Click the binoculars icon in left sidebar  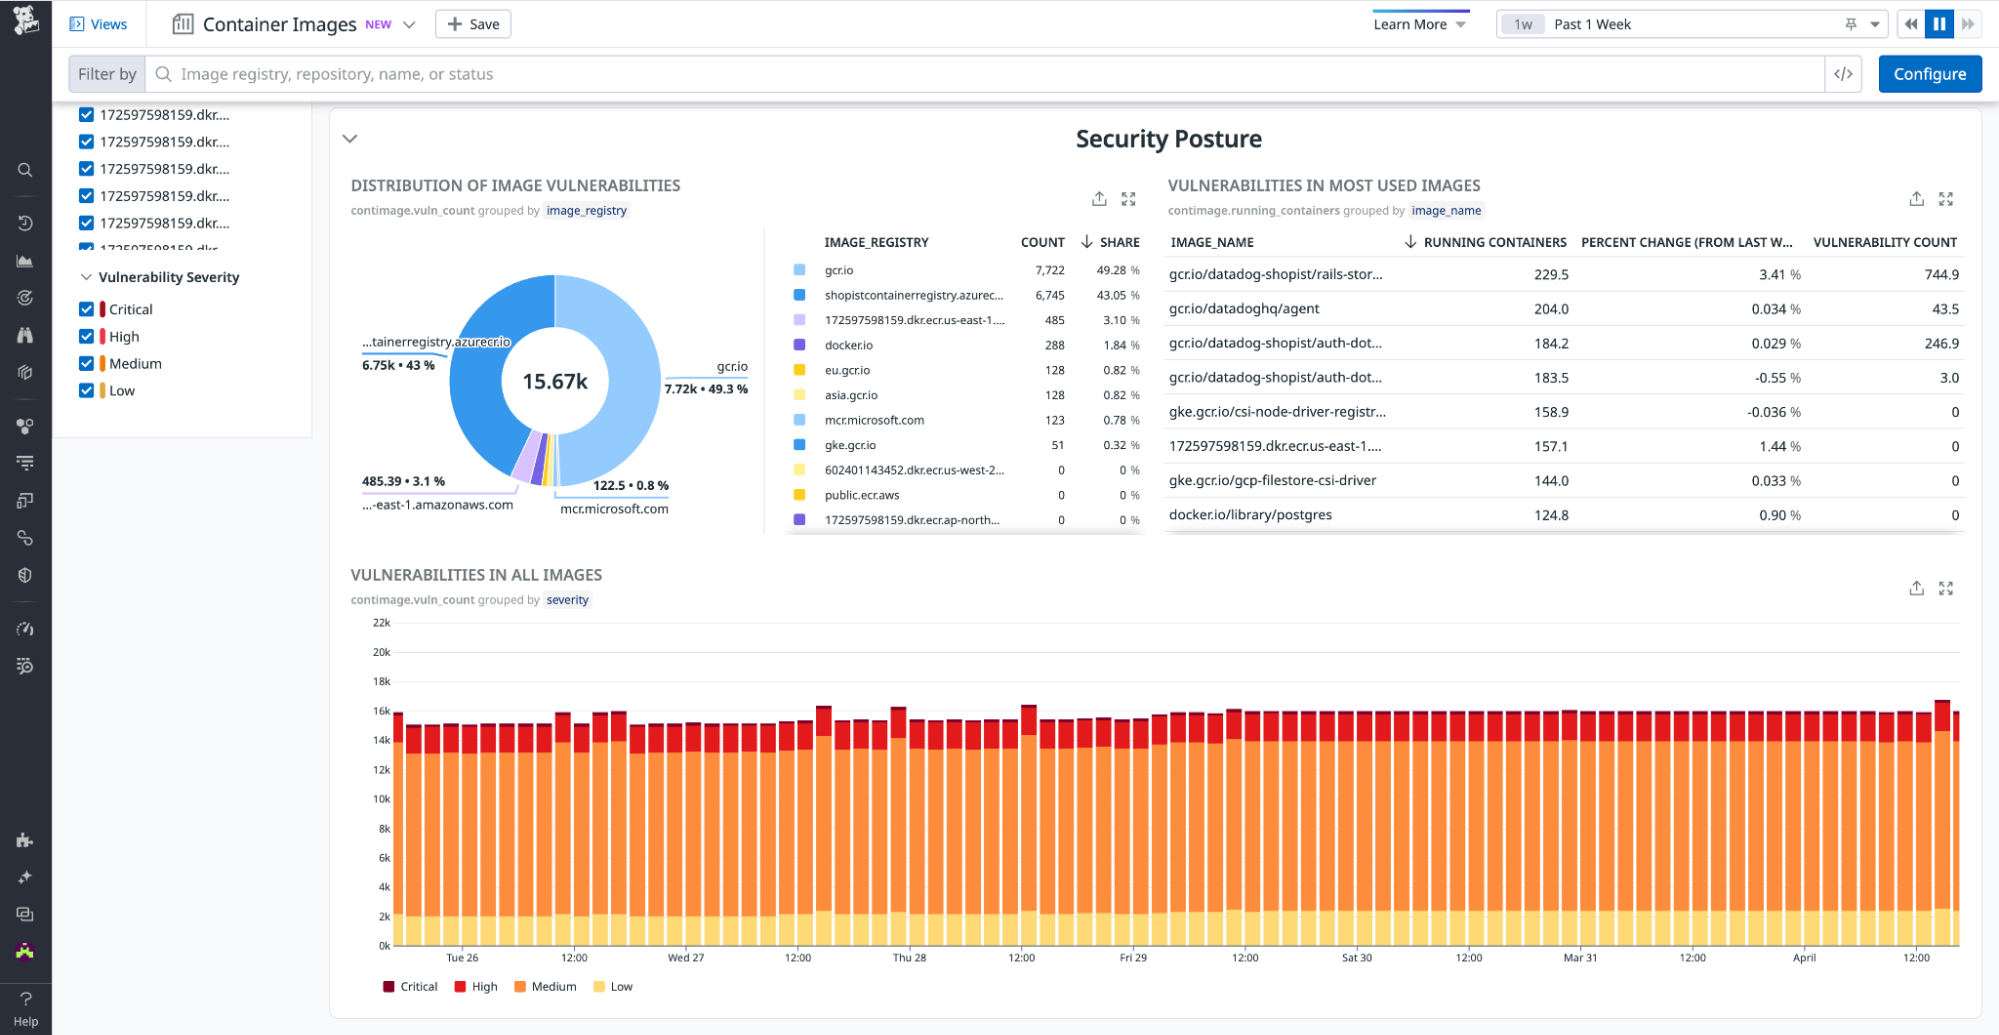tap(25, 335)
